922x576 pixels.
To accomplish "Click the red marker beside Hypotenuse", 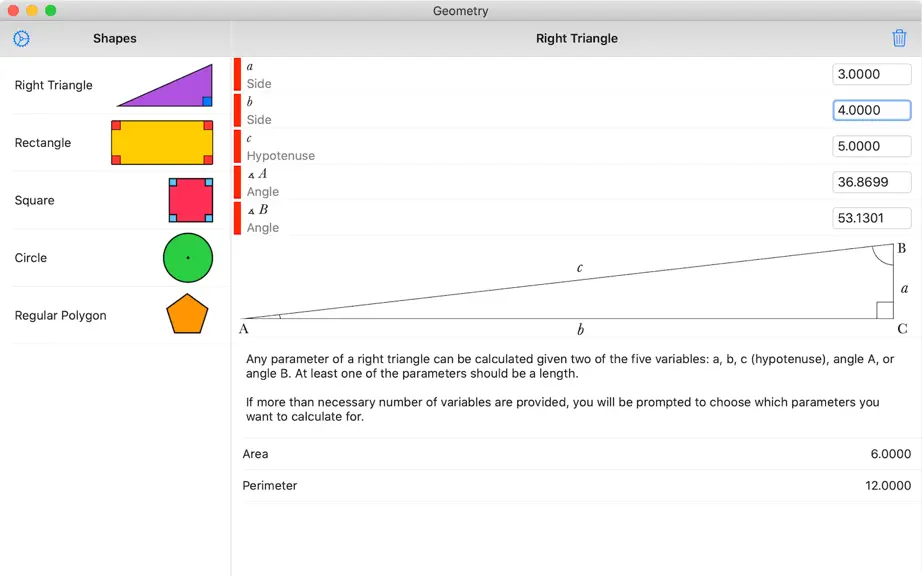I will tap(238, 146).
